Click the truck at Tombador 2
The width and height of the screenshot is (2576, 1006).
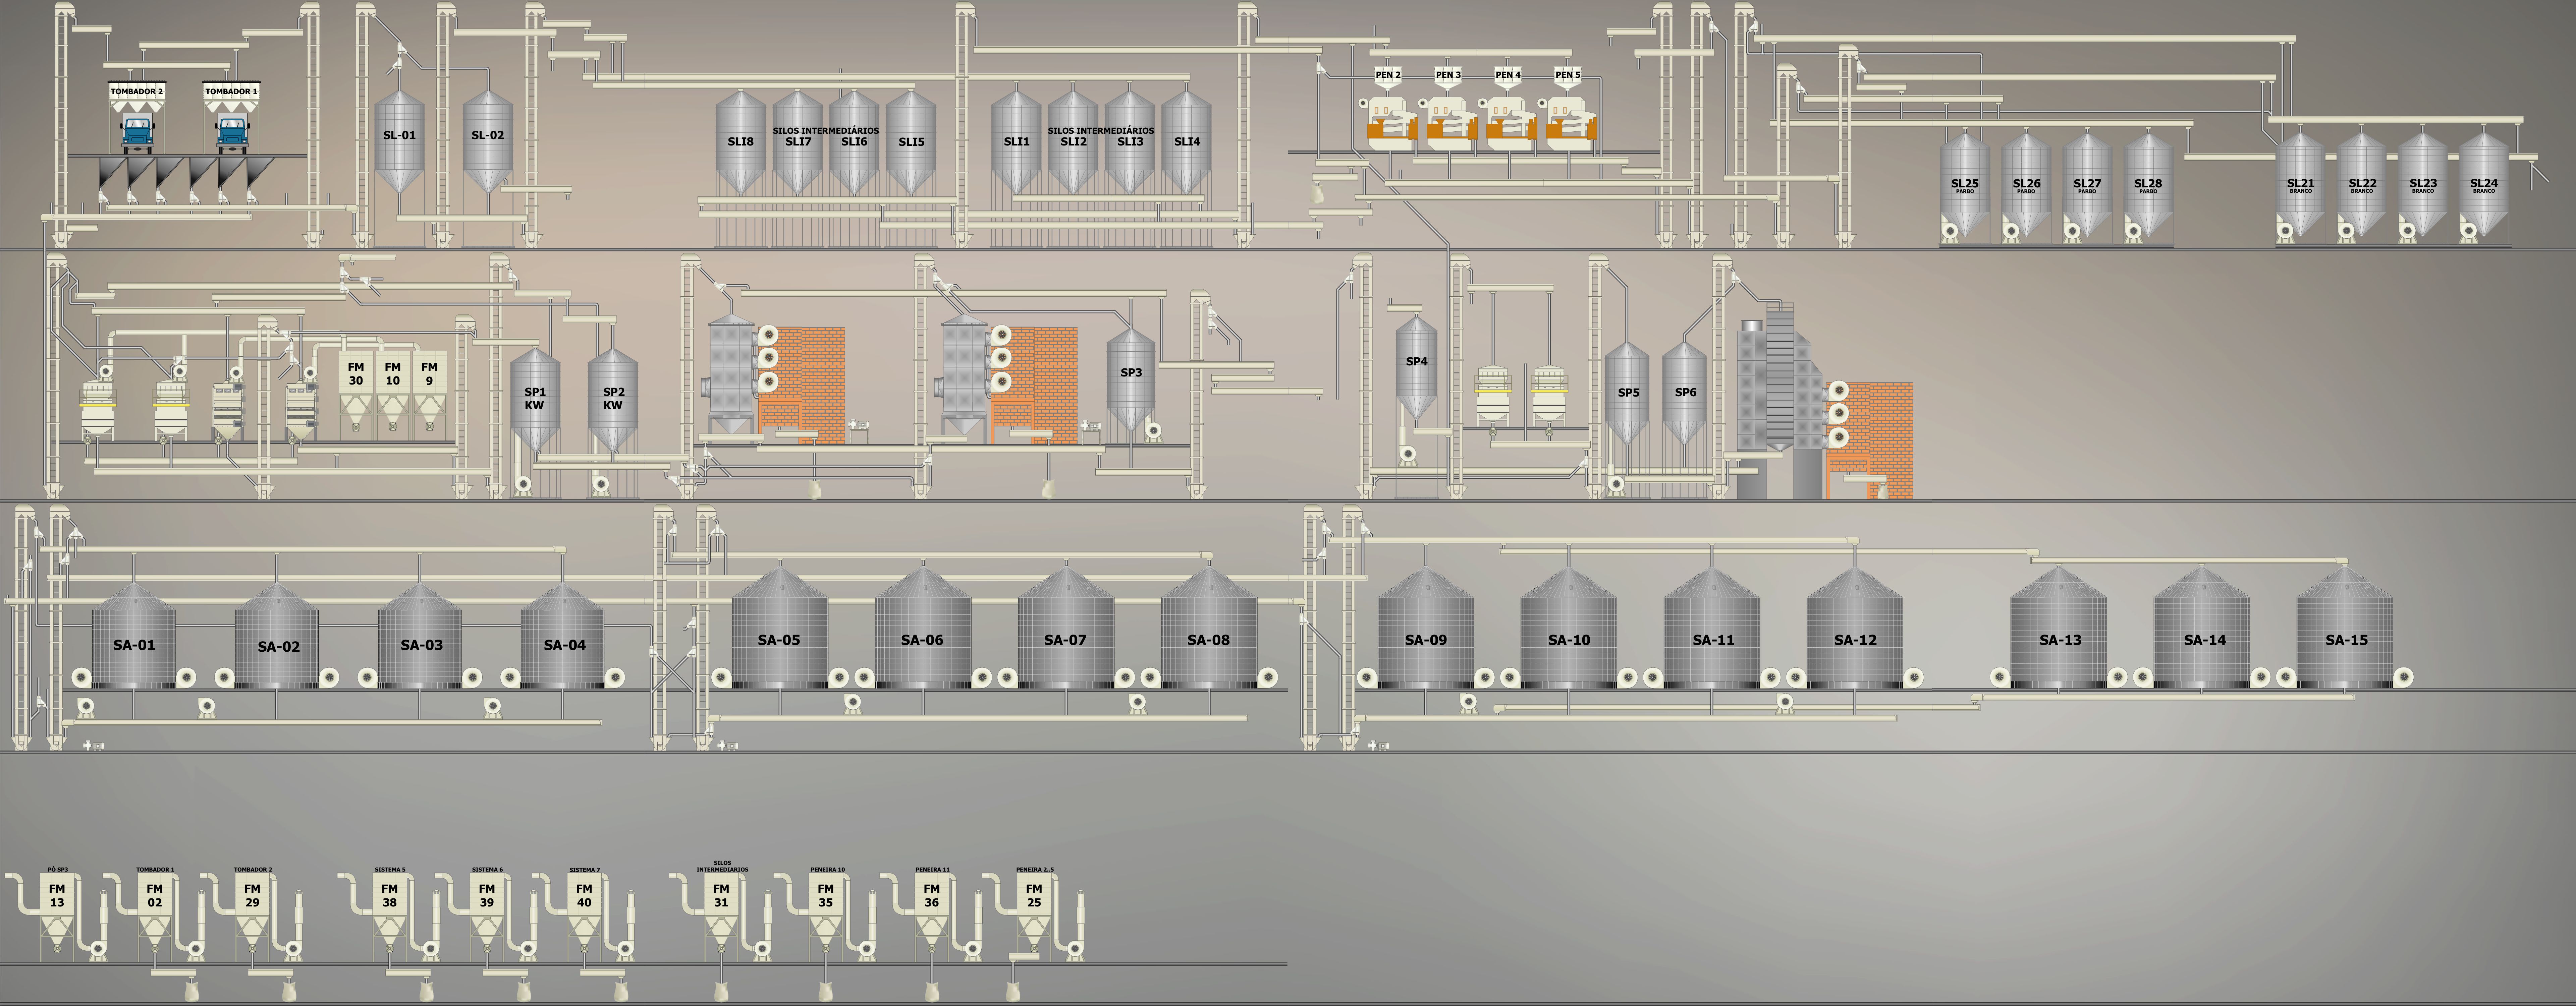tap(138, 134)
